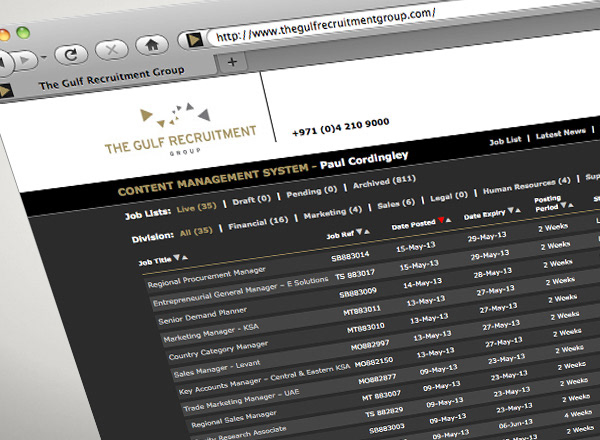Sort Job Ref column descending arrow

[x=359, y=232]
